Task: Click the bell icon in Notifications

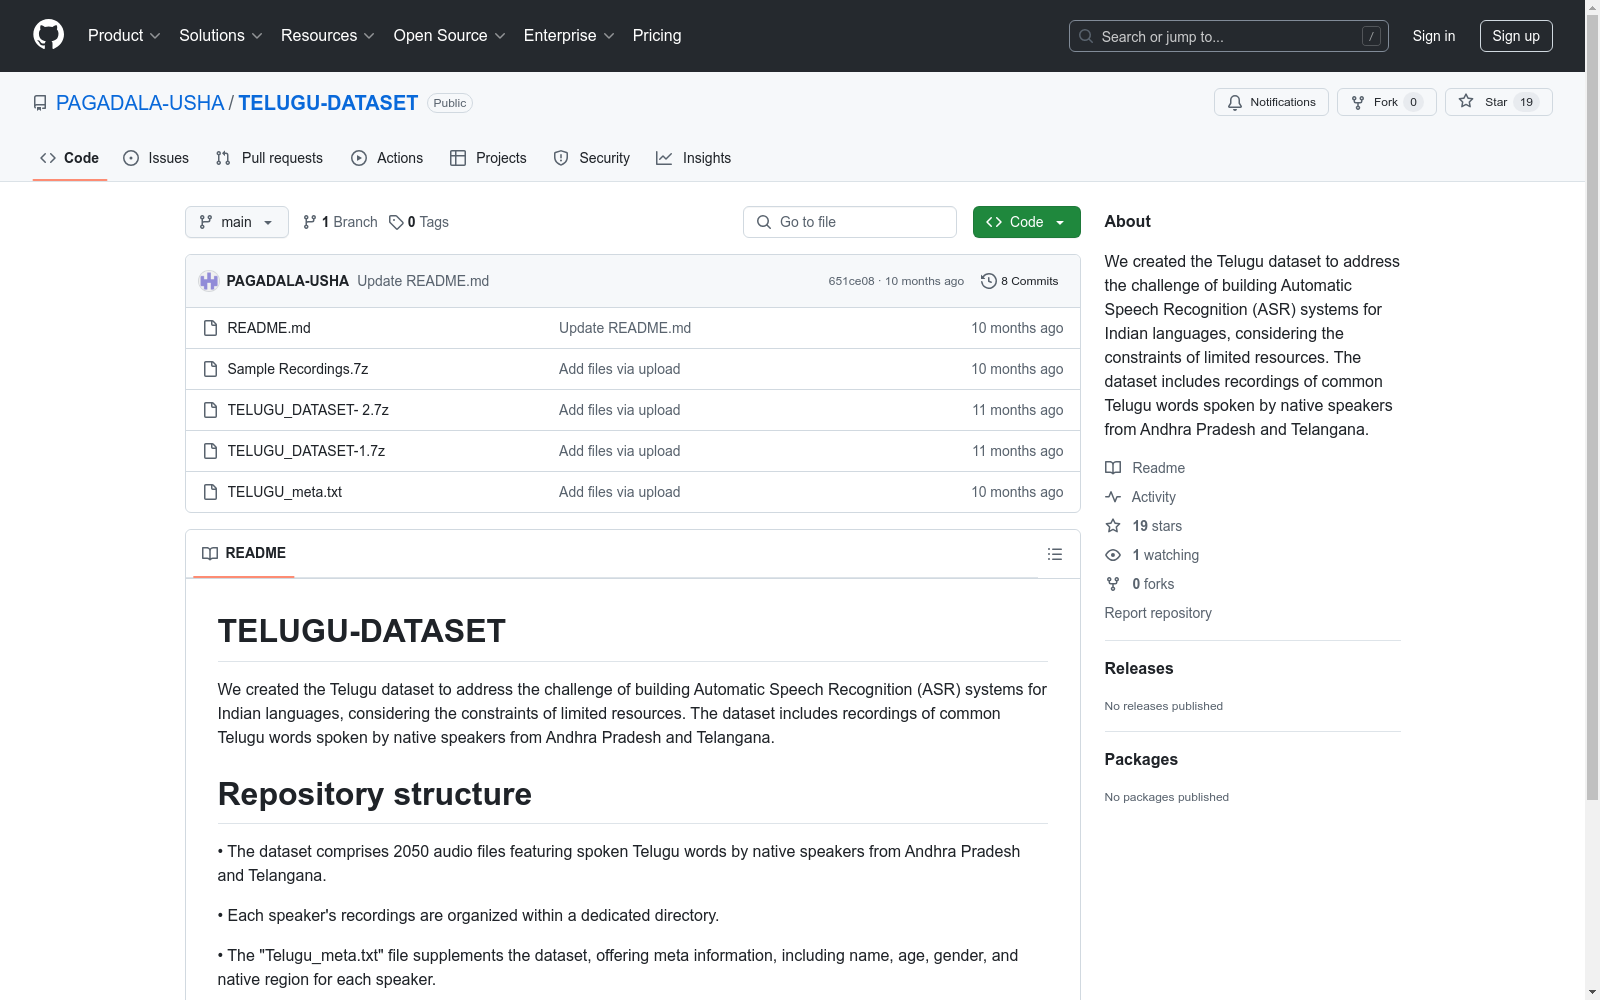Action: tap(1235, 102)
